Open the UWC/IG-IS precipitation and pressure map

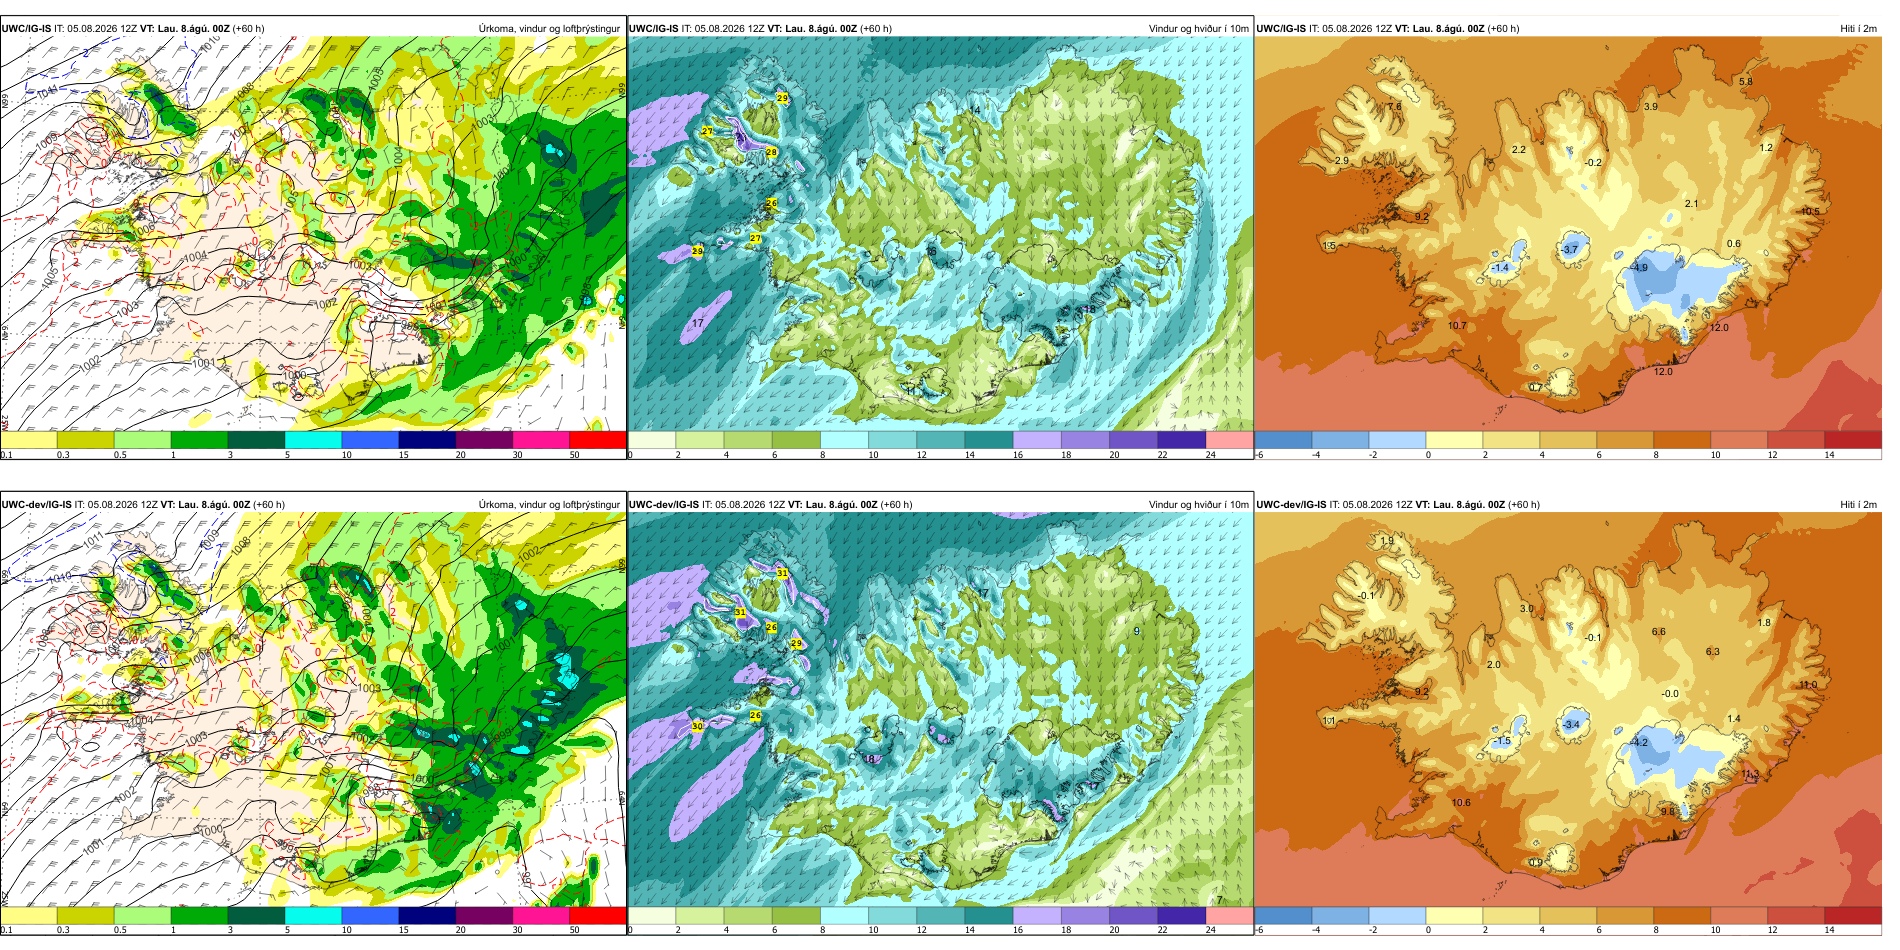tap(313, 234)
